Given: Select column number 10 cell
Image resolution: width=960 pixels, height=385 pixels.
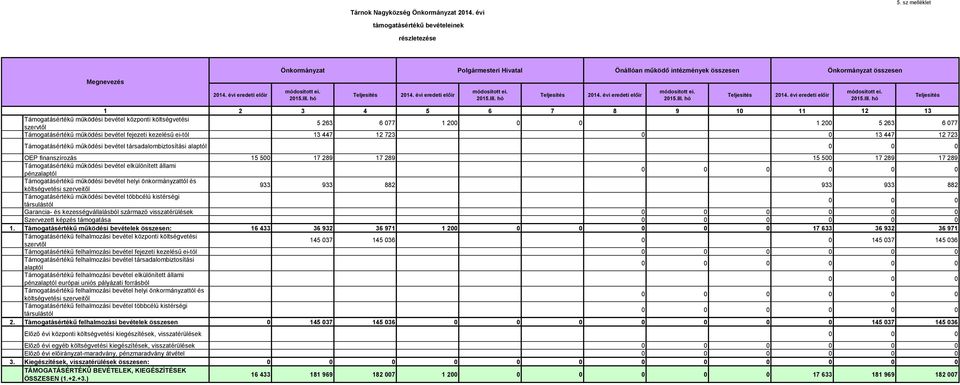Looking at the screenshot, I should [x=740, y=111].
